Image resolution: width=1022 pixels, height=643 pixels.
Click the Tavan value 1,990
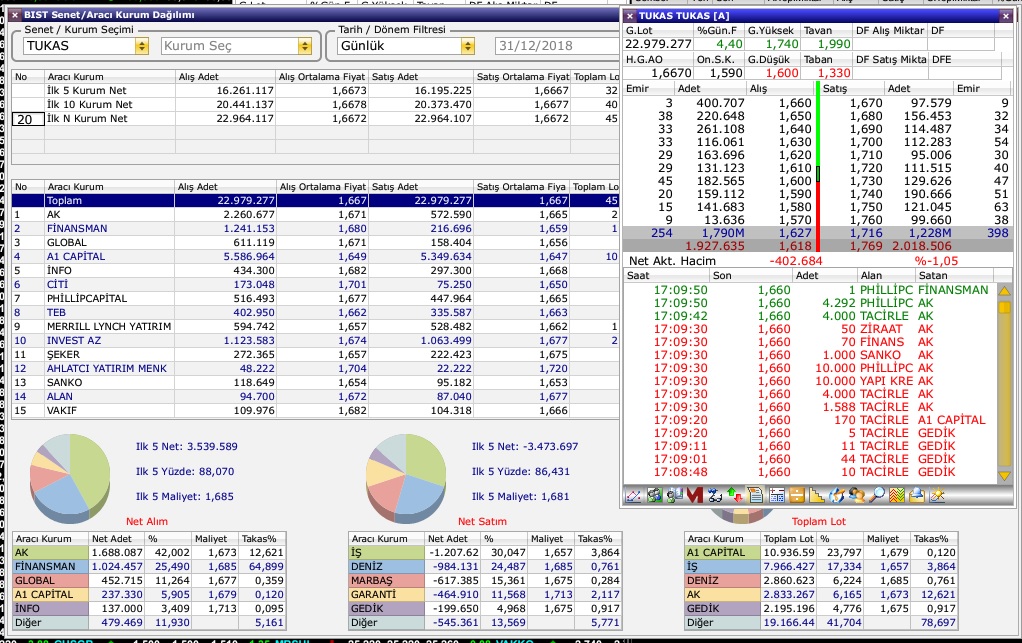(x=834, y=44)
